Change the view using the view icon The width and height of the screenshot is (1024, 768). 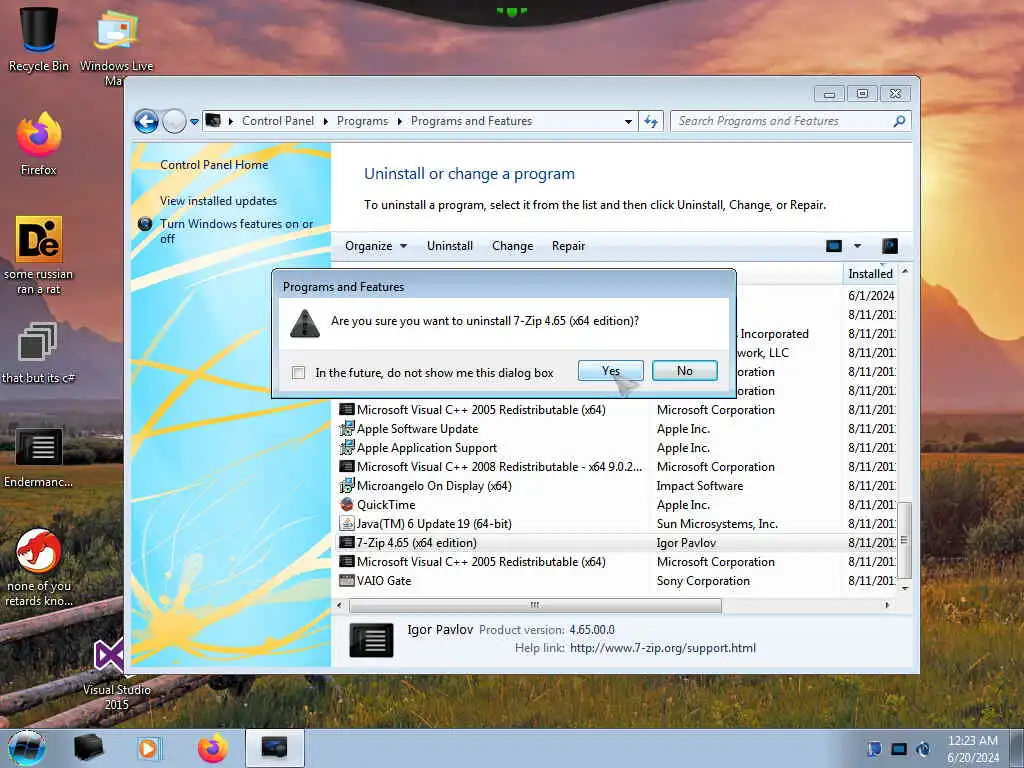pos(833,246)
